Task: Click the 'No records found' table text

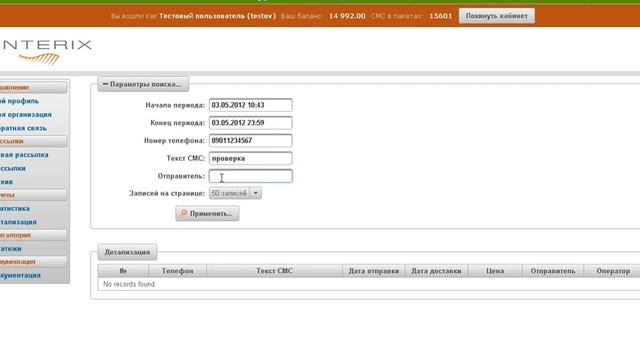Action: tap(129, 284)
